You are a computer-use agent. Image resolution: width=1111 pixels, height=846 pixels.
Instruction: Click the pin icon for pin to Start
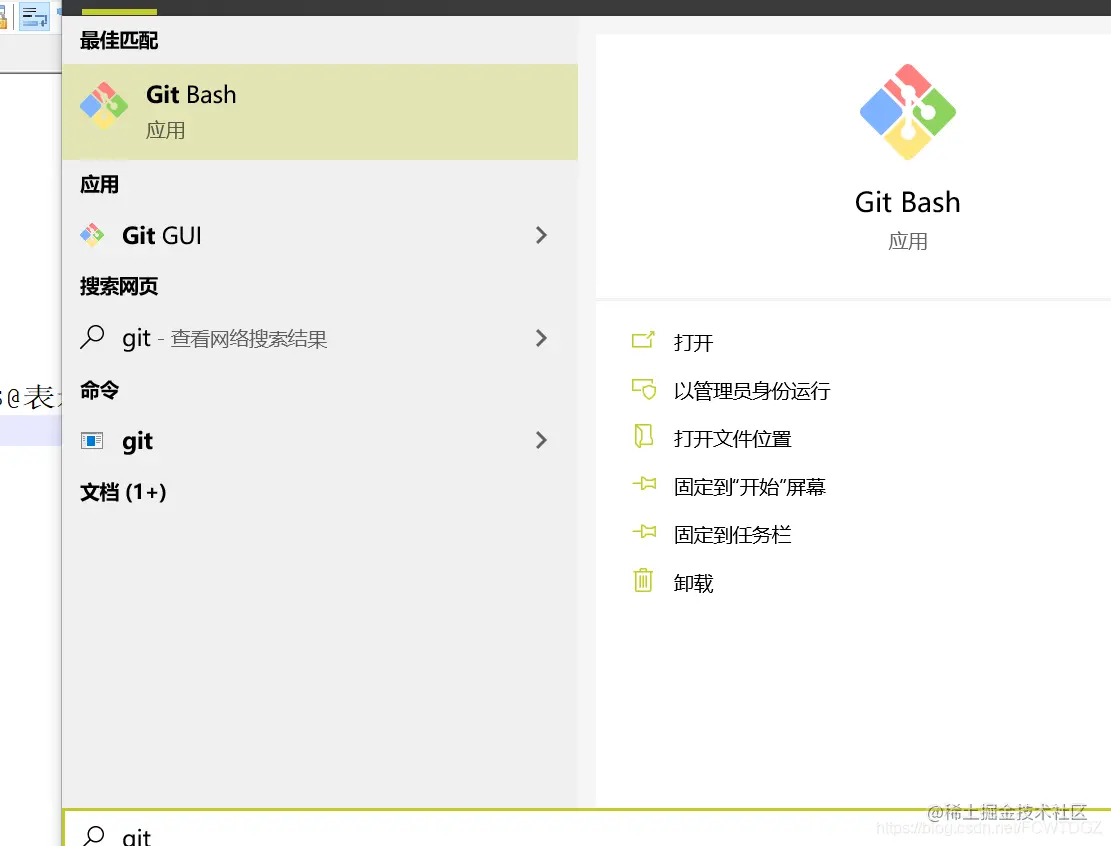coord(644,484)
